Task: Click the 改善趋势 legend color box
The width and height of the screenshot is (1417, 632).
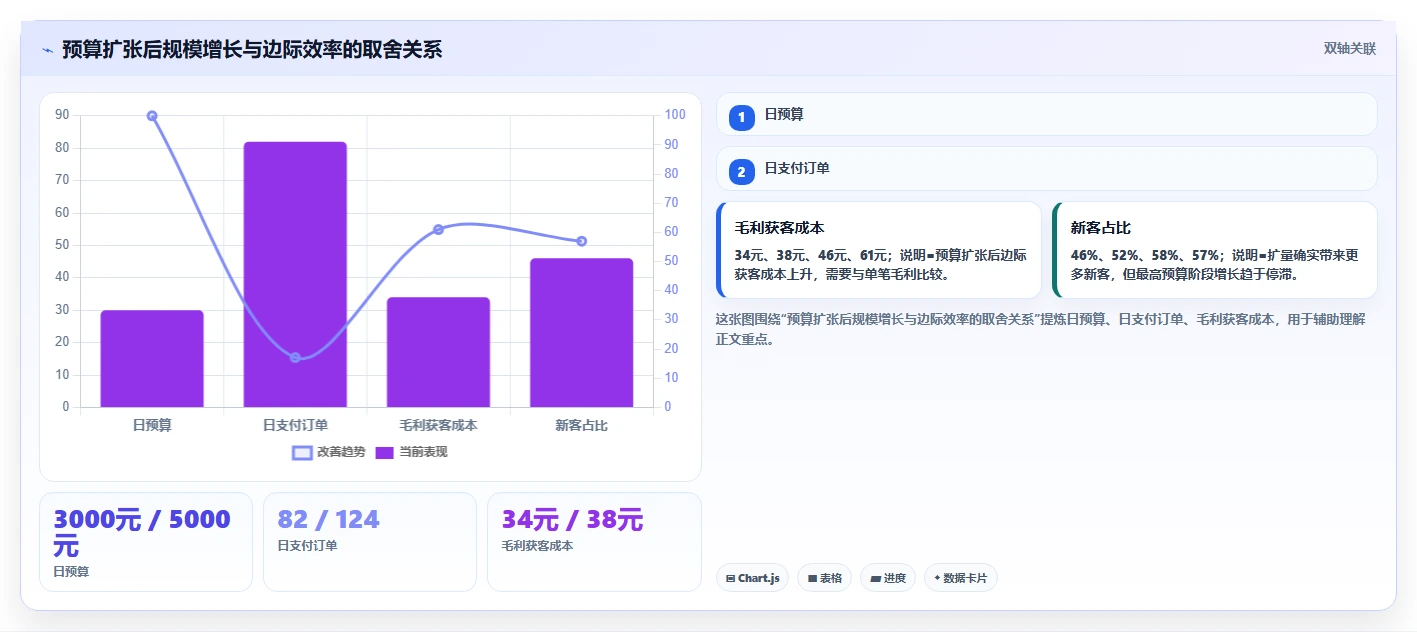Action: [302, 452]
